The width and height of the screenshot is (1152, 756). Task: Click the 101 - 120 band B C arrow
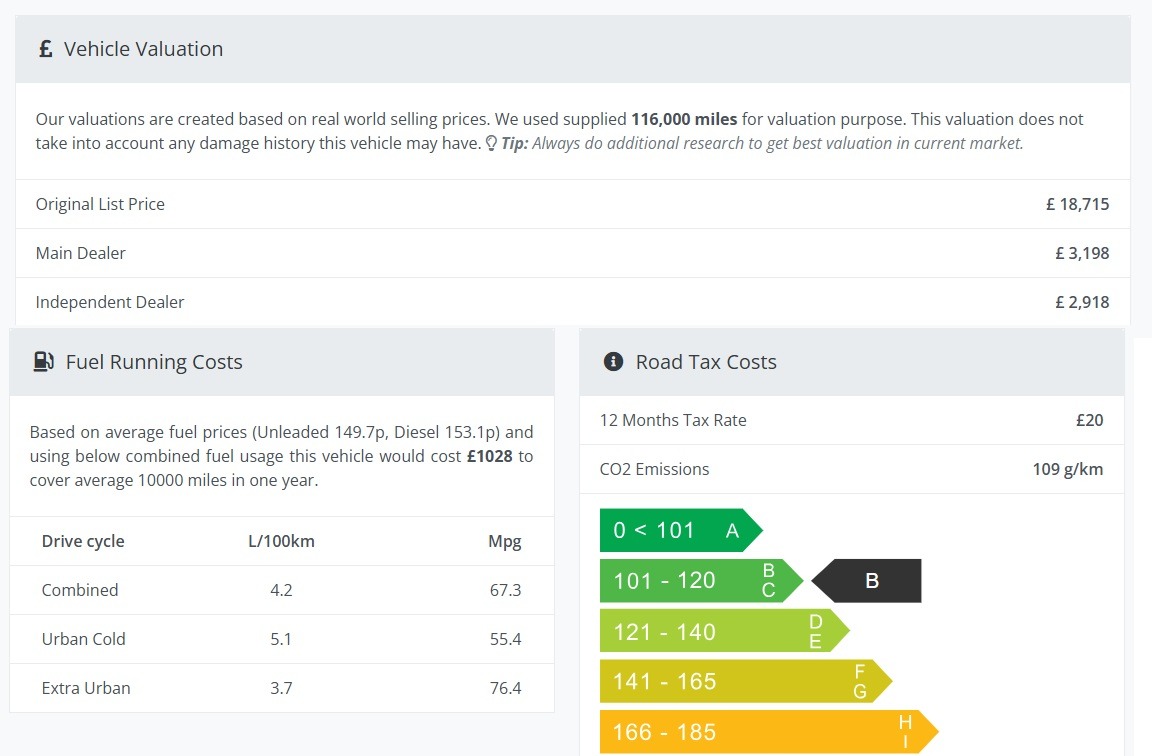pos(702,580)
